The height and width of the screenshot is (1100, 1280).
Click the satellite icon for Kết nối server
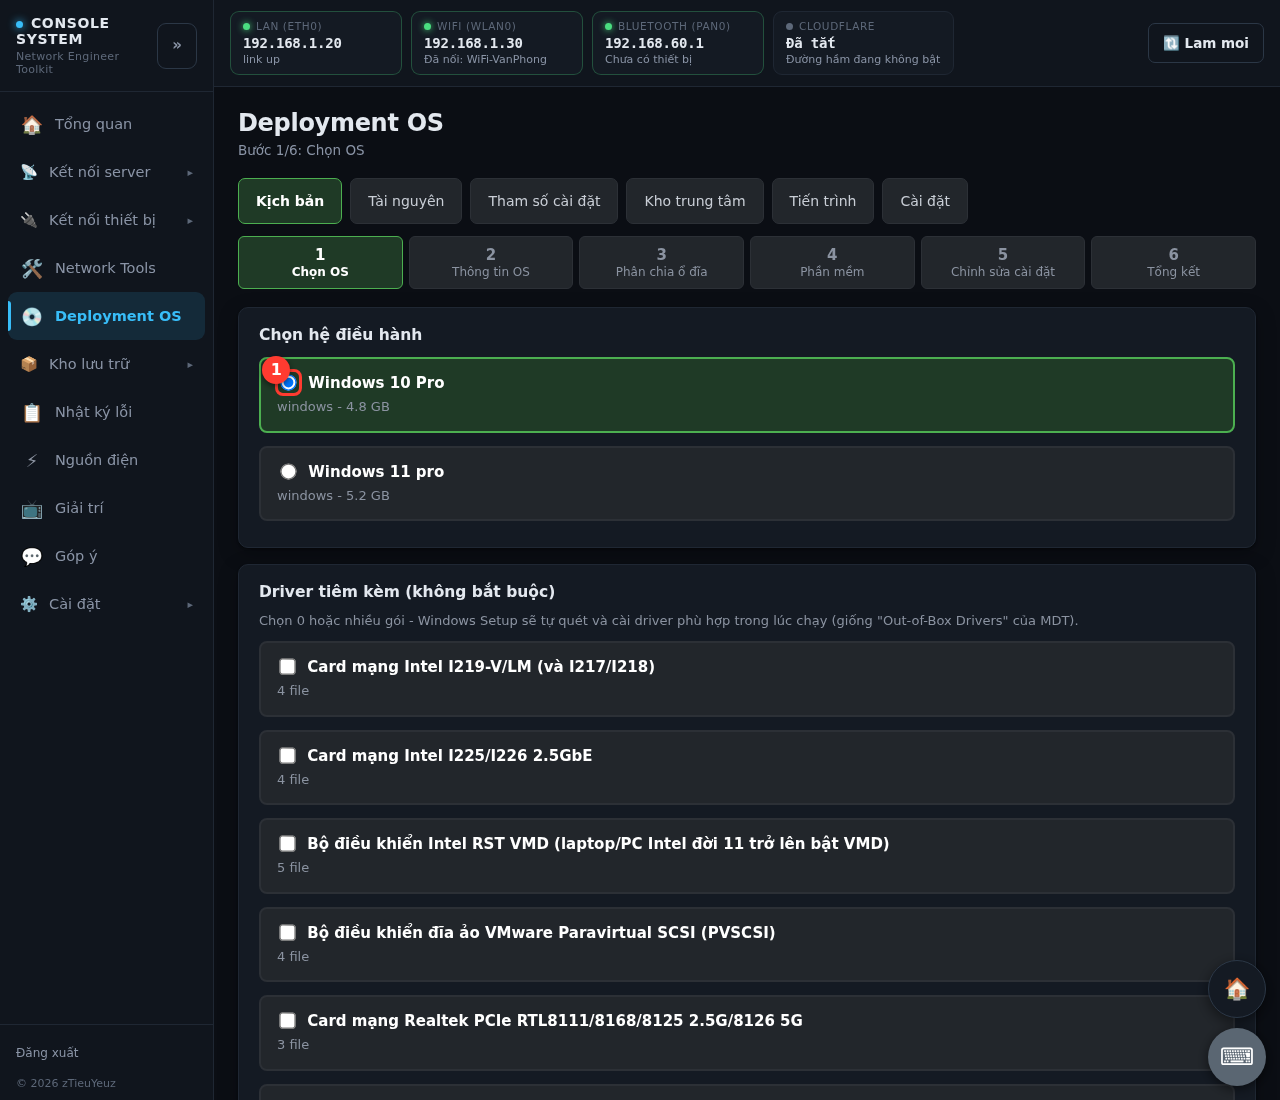29,172
